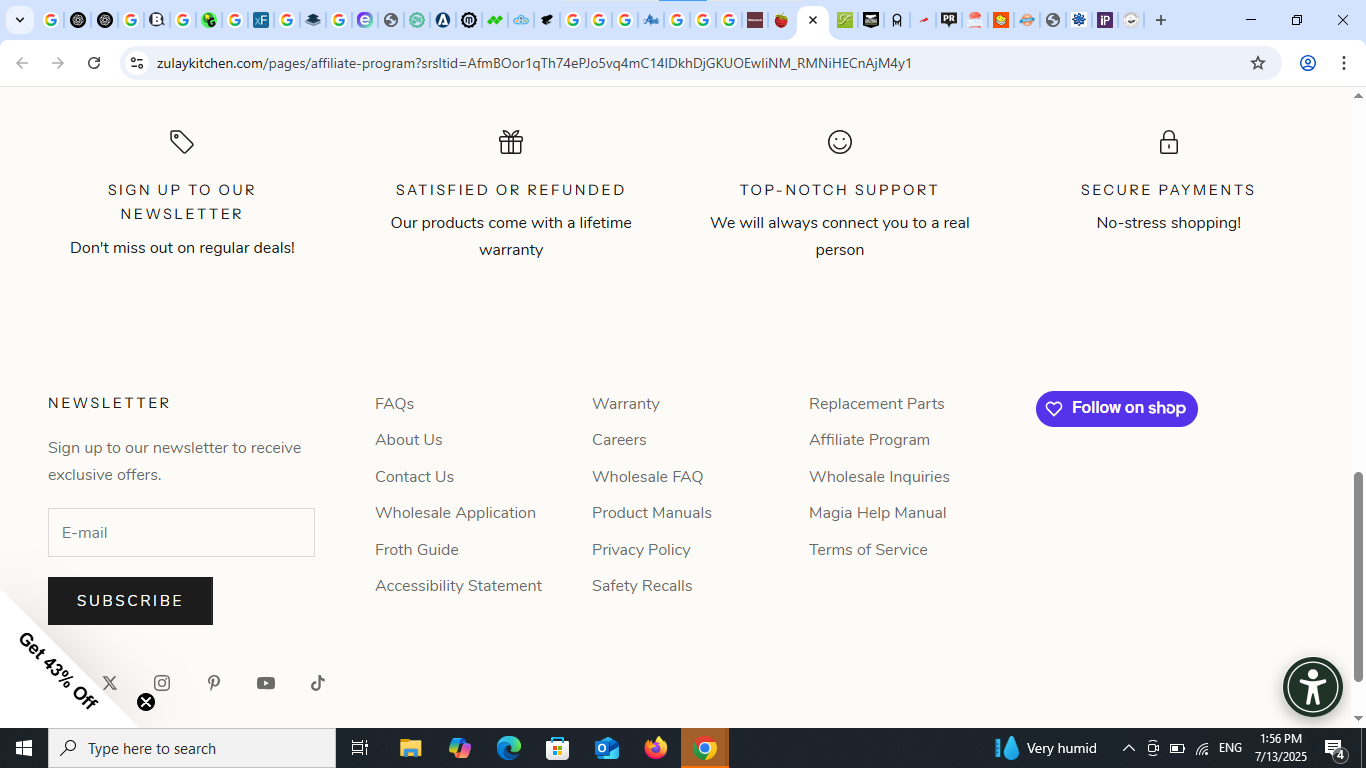Open the Affiliate Program link
1366x768 pixels.
pyautogui.click(x=870, y=440)
